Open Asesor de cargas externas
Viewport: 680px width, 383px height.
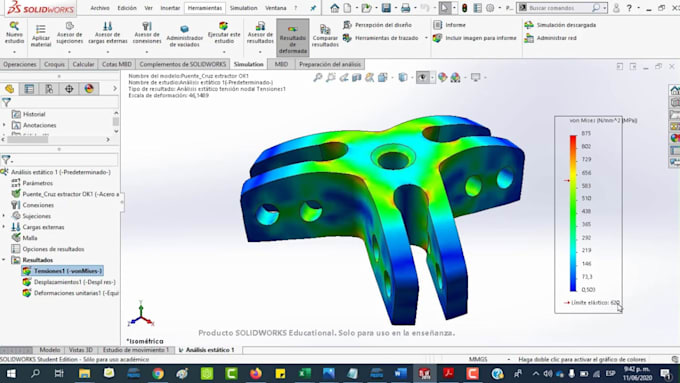[x=108, y=33]
